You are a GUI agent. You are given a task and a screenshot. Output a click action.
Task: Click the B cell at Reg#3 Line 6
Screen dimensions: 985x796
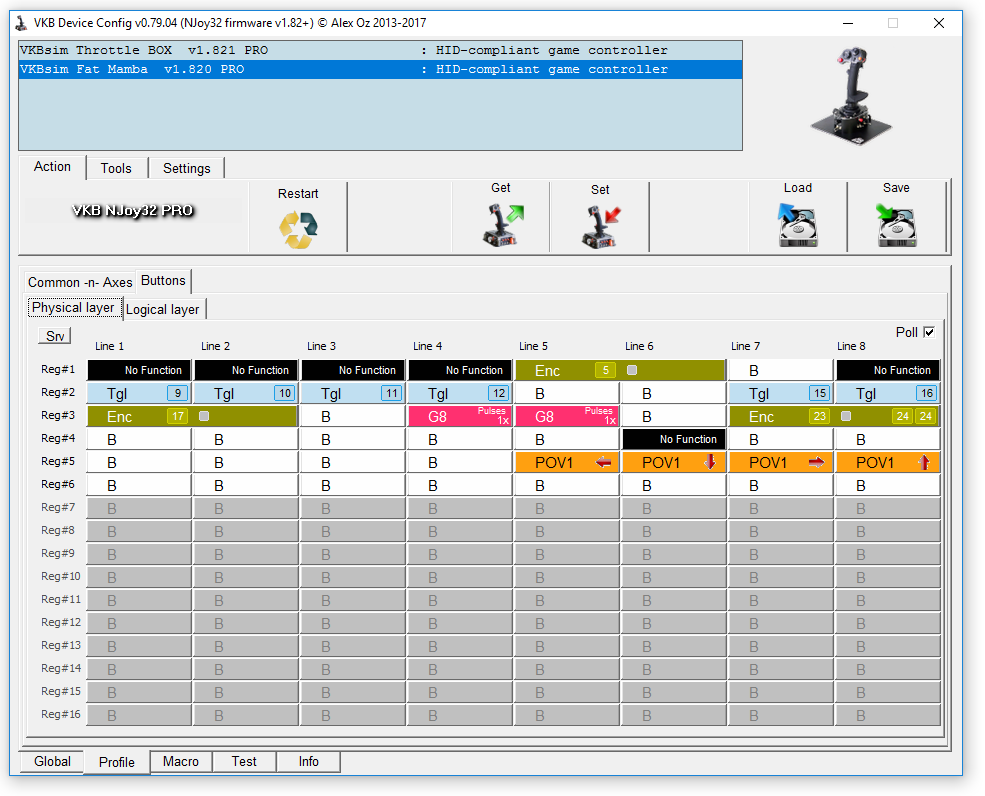(x=675, y=417)
